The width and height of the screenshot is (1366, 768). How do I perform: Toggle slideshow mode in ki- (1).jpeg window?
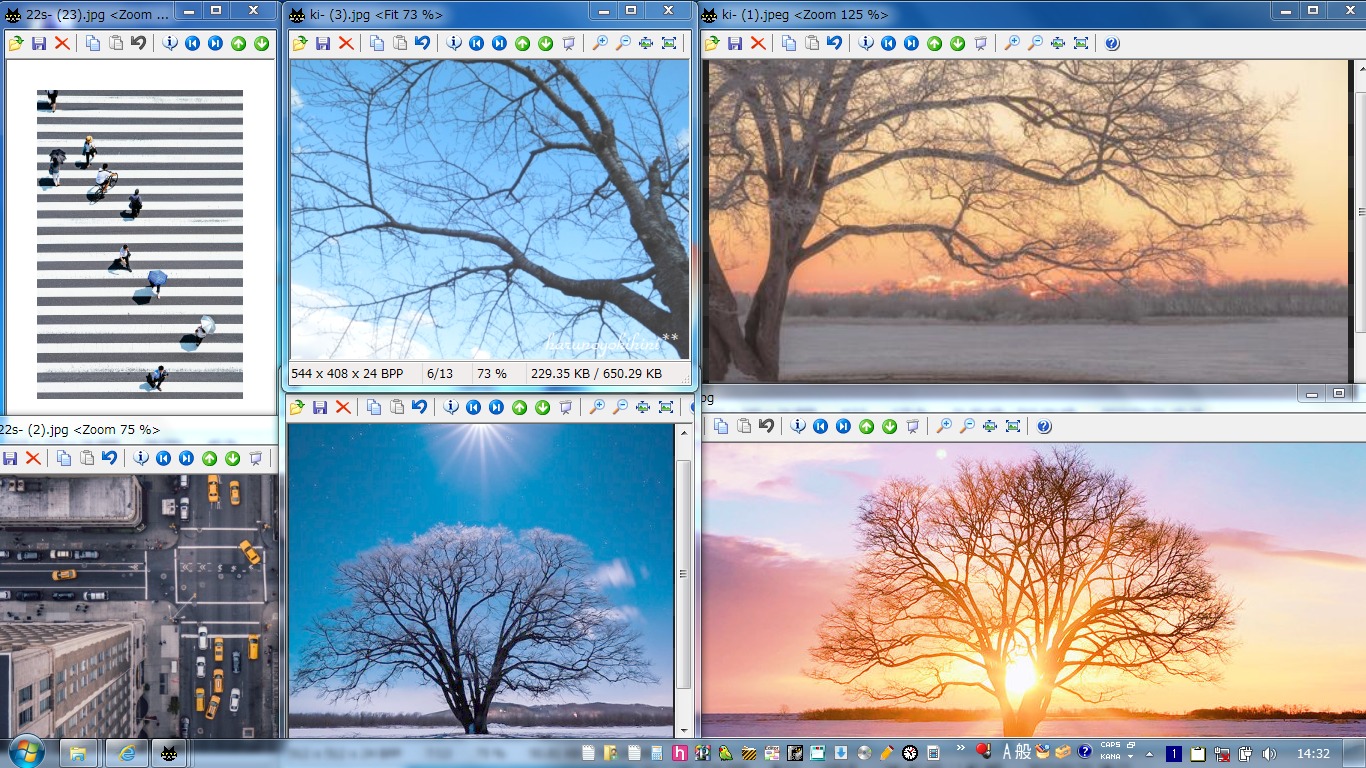(x=981, y=43)
